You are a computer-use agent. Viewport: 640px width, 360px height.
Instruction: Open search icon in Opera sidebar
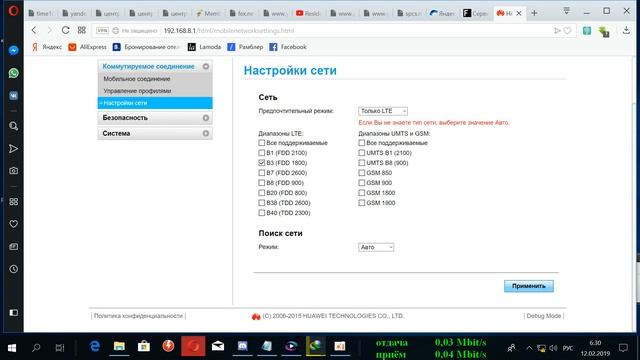[x=13, y=126]
